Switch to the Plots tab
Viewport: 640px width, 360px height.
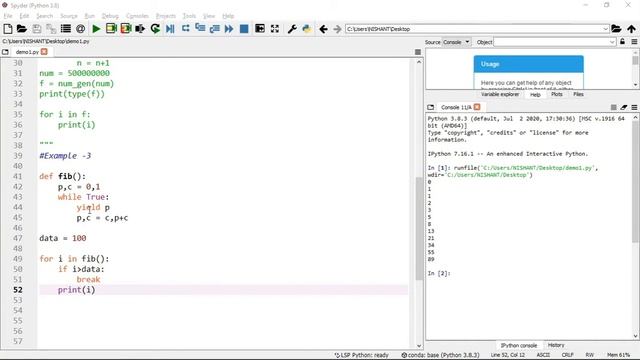[x=557, y=94]
